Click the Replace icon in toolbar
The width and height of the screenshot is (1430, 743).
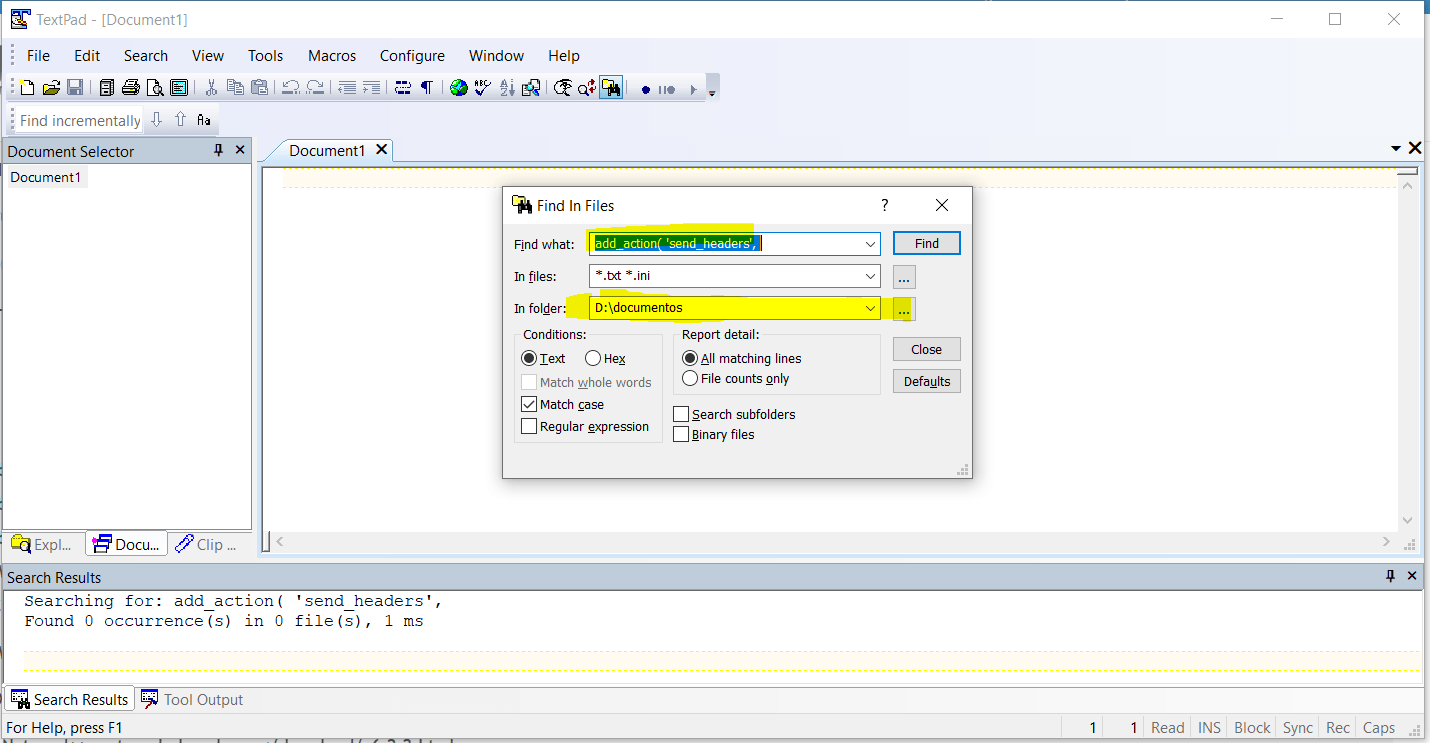pyautogui.click(x=587, y=88)
